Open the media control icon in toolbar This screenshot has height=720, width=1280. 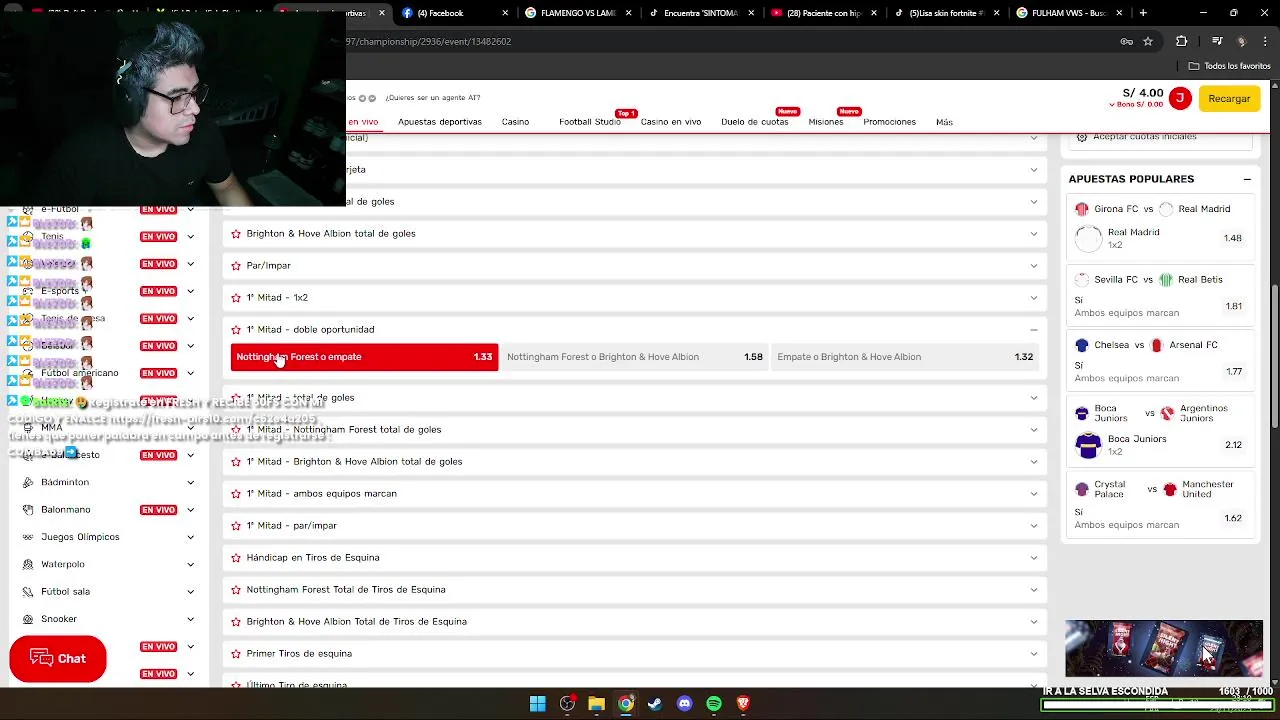click(x=1217, y=42)
